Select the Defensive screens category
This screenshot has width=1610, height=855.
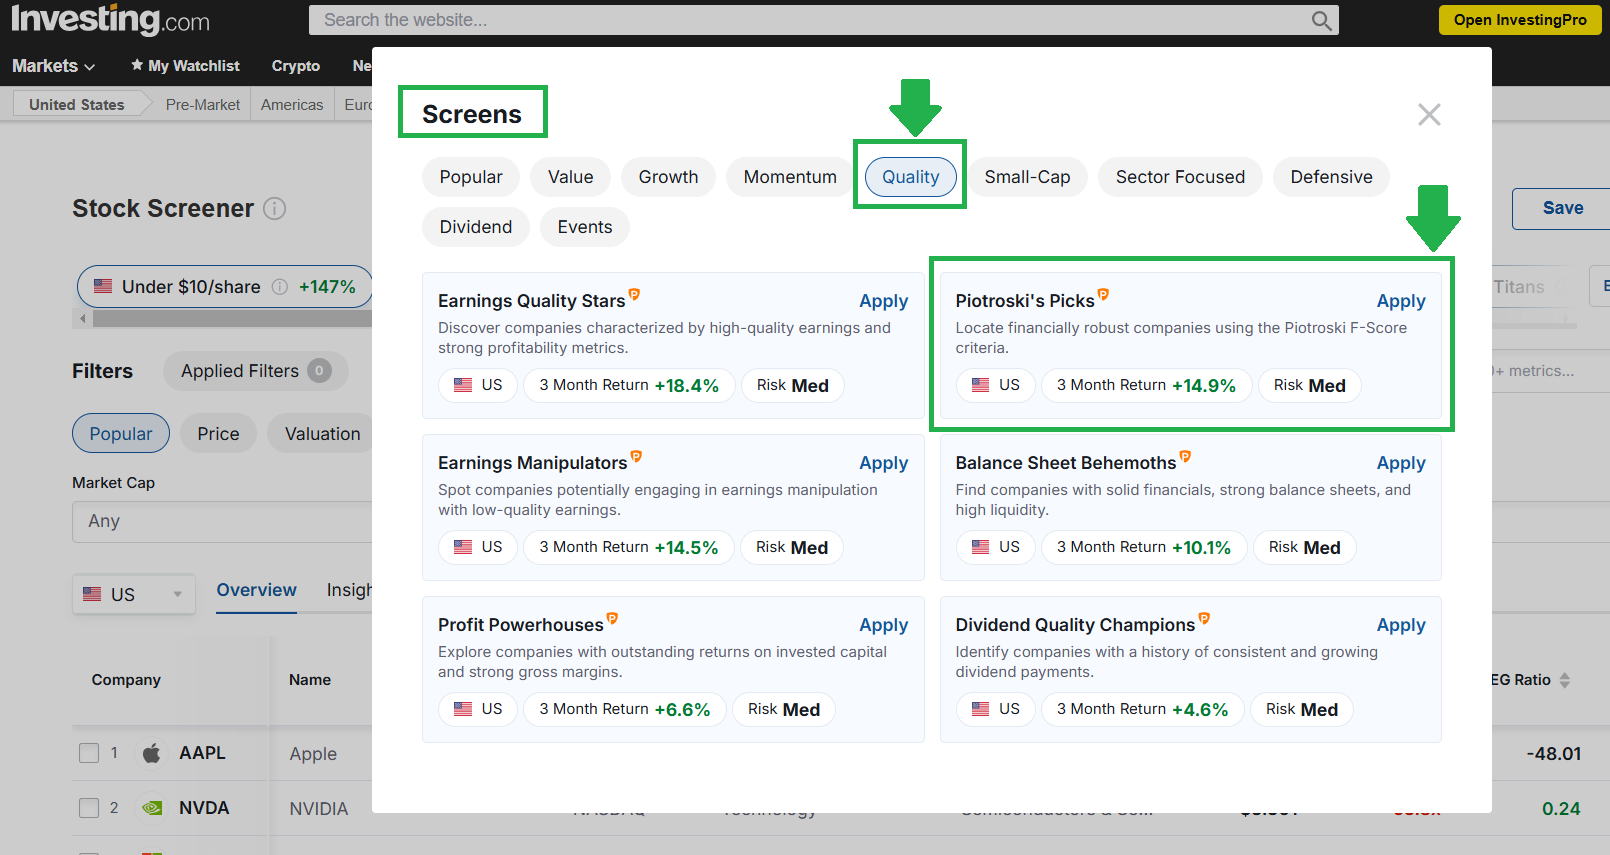click(1331, 177)
